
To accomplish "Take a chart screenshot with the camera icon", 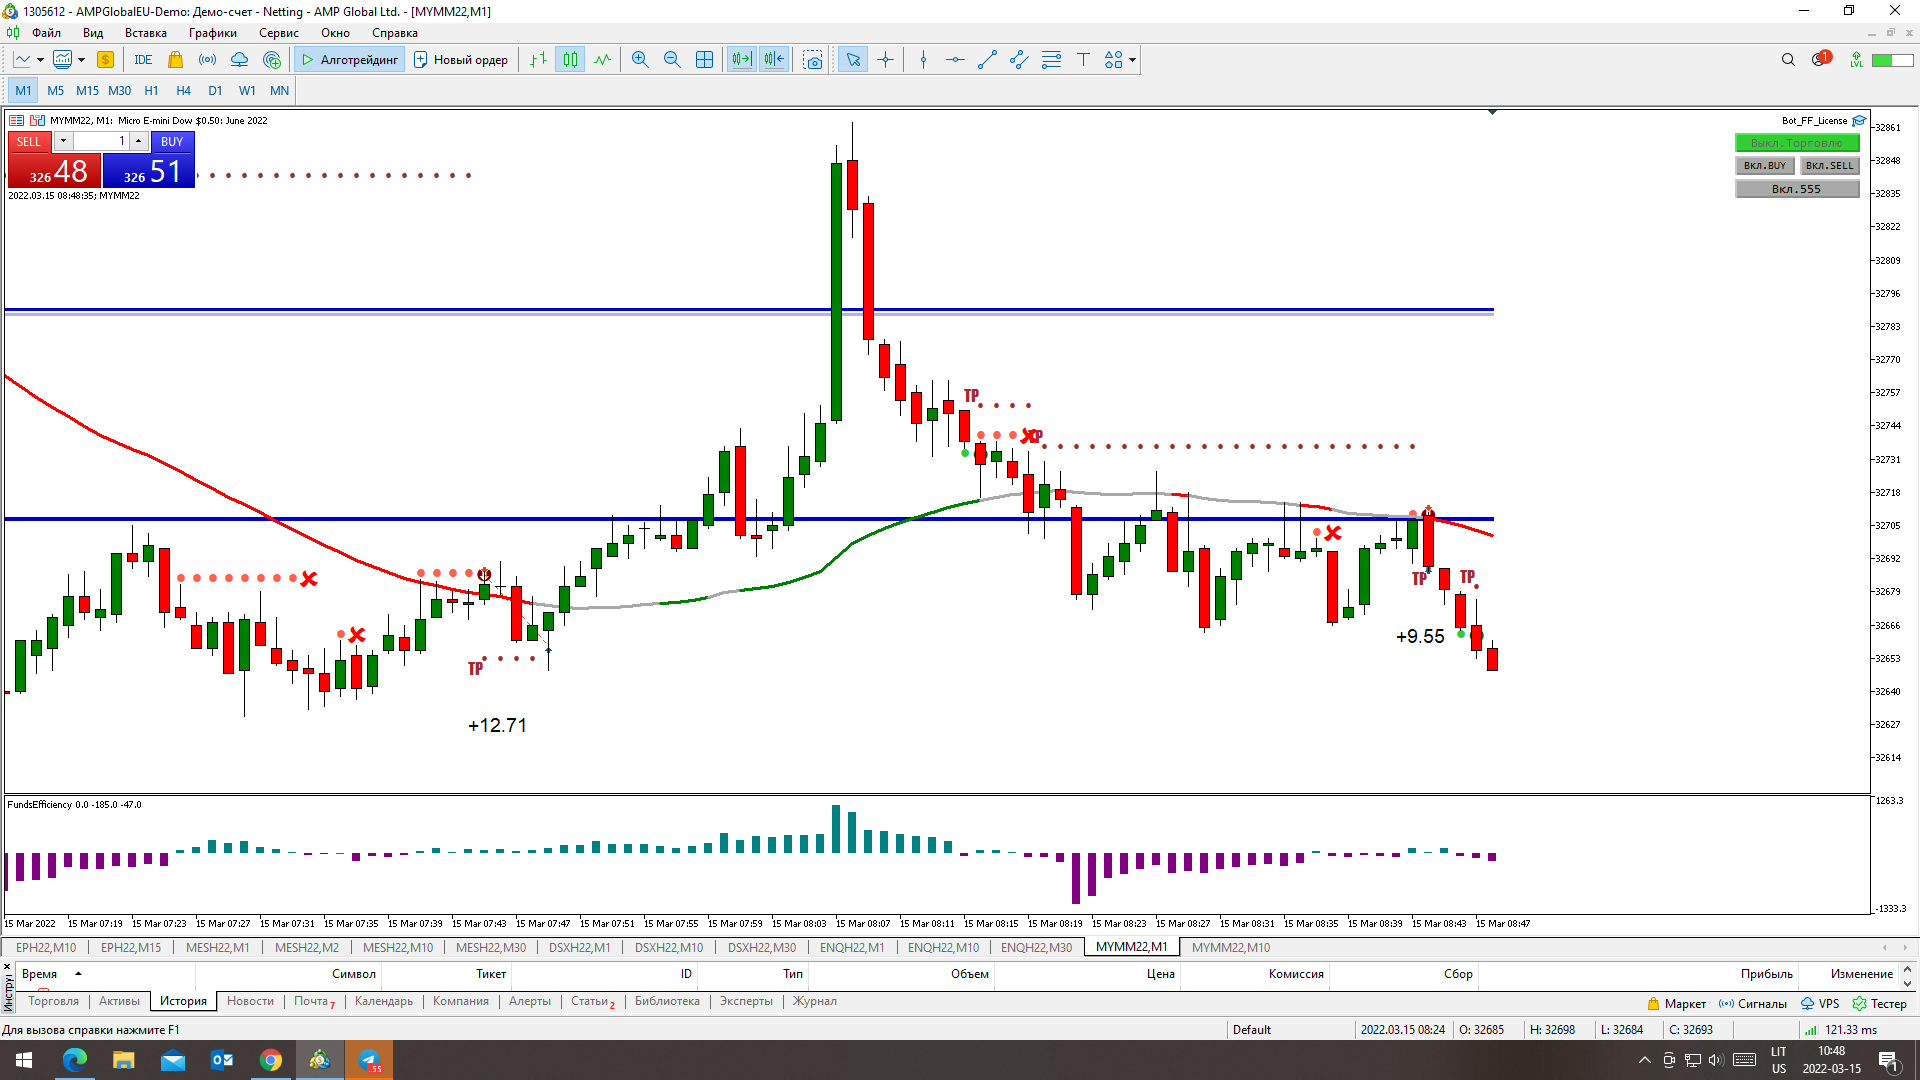I will (x=813, y=60).
